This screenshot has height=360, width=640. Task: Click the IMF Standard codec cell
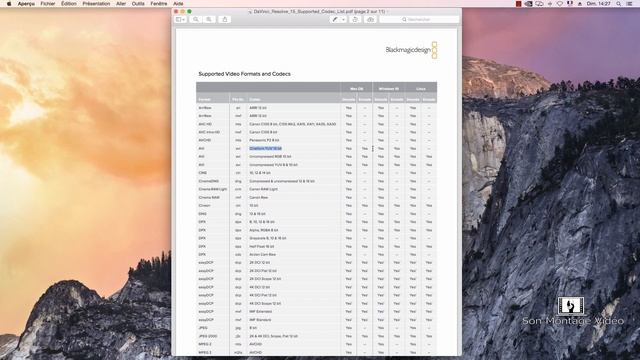[260, 320]
